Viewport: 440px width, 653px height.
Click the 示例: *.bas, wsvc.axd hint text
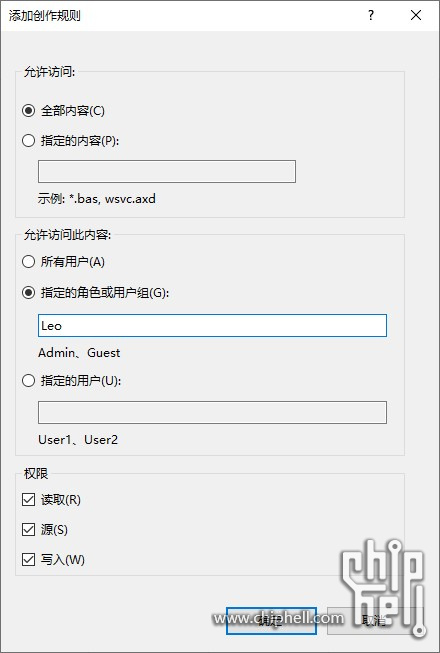pyautogui.click(x=97, y=199)
